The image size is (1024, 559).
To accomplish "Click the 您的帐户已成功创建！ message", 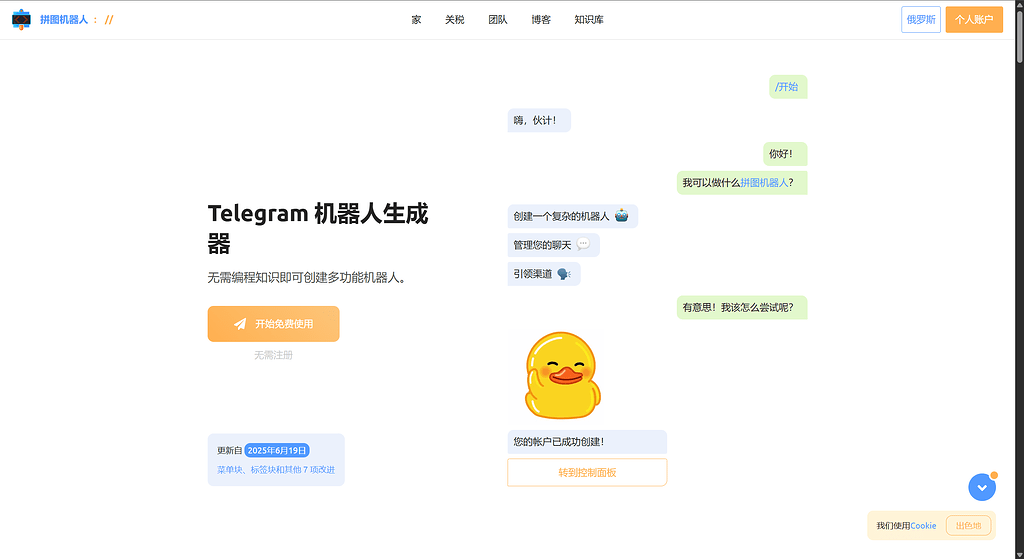I will click(587, 442).
